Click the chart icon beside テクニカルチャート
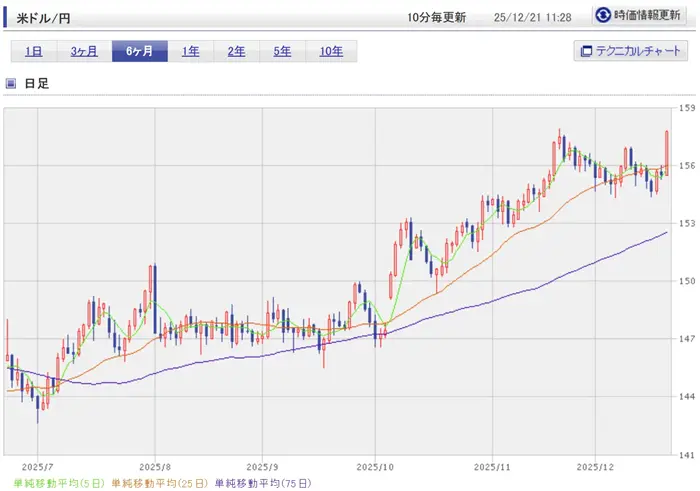This screenshot has height=491, width=700. coord(583,52)
